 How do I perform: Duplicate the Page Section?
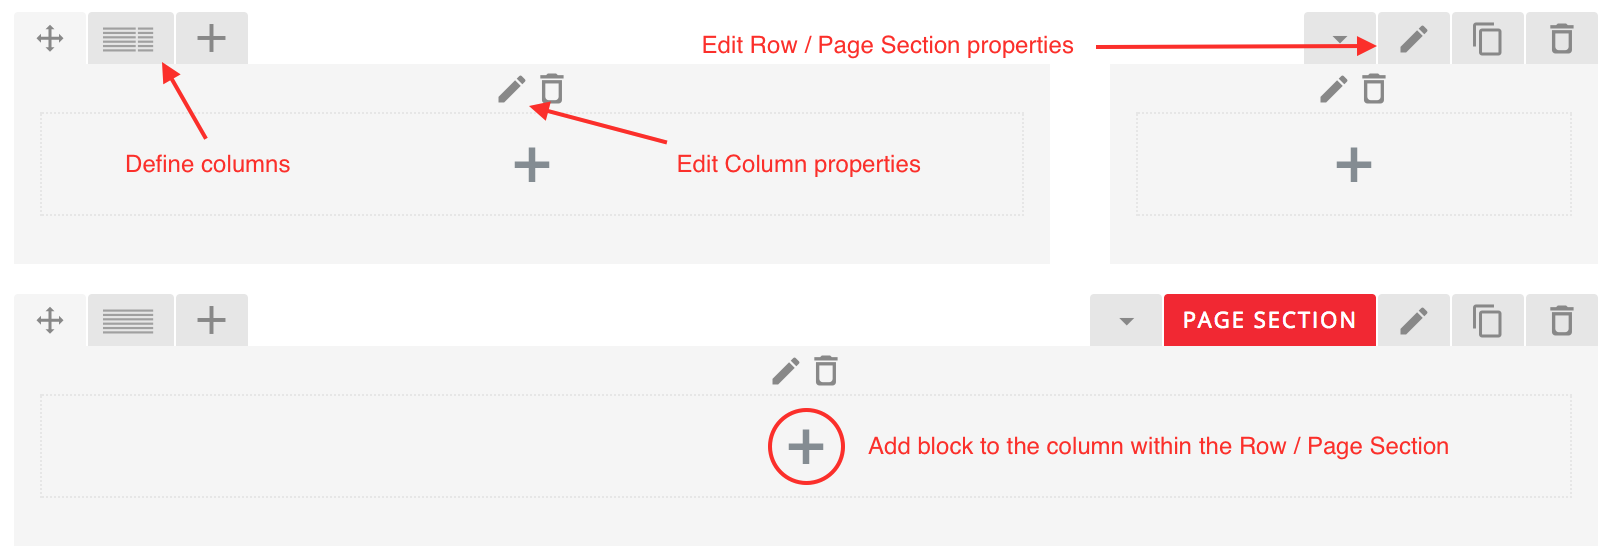1487,321
